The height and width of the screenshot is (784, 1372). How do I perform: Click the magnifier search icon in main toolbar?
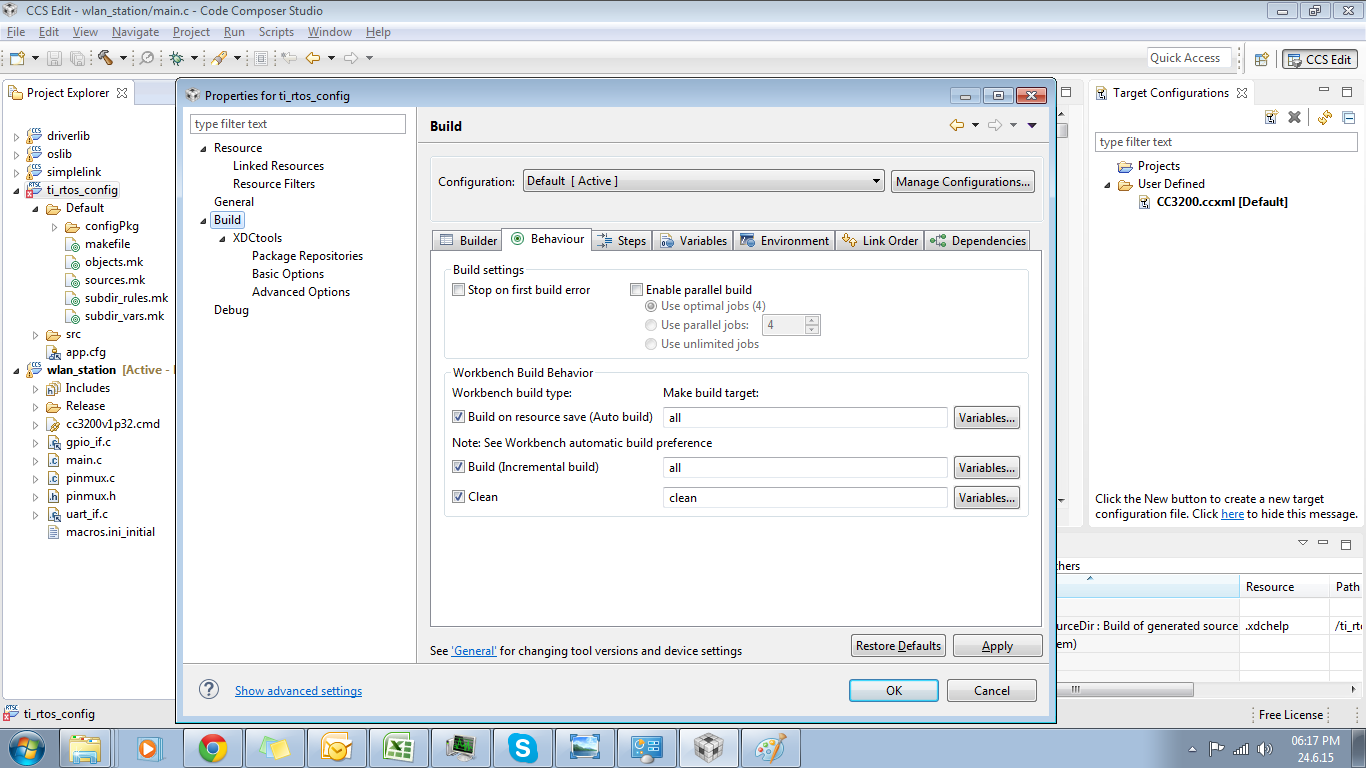pos(147,59)
